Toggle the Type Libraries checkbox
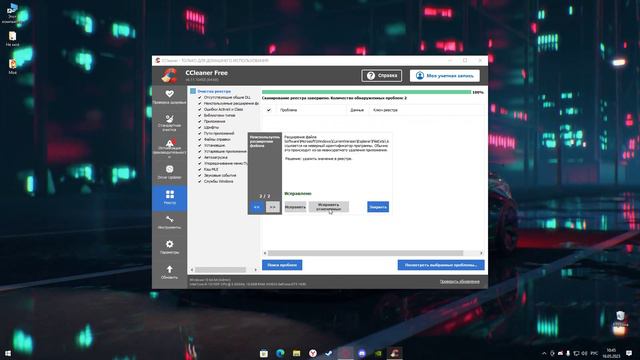 pos(200,116)
